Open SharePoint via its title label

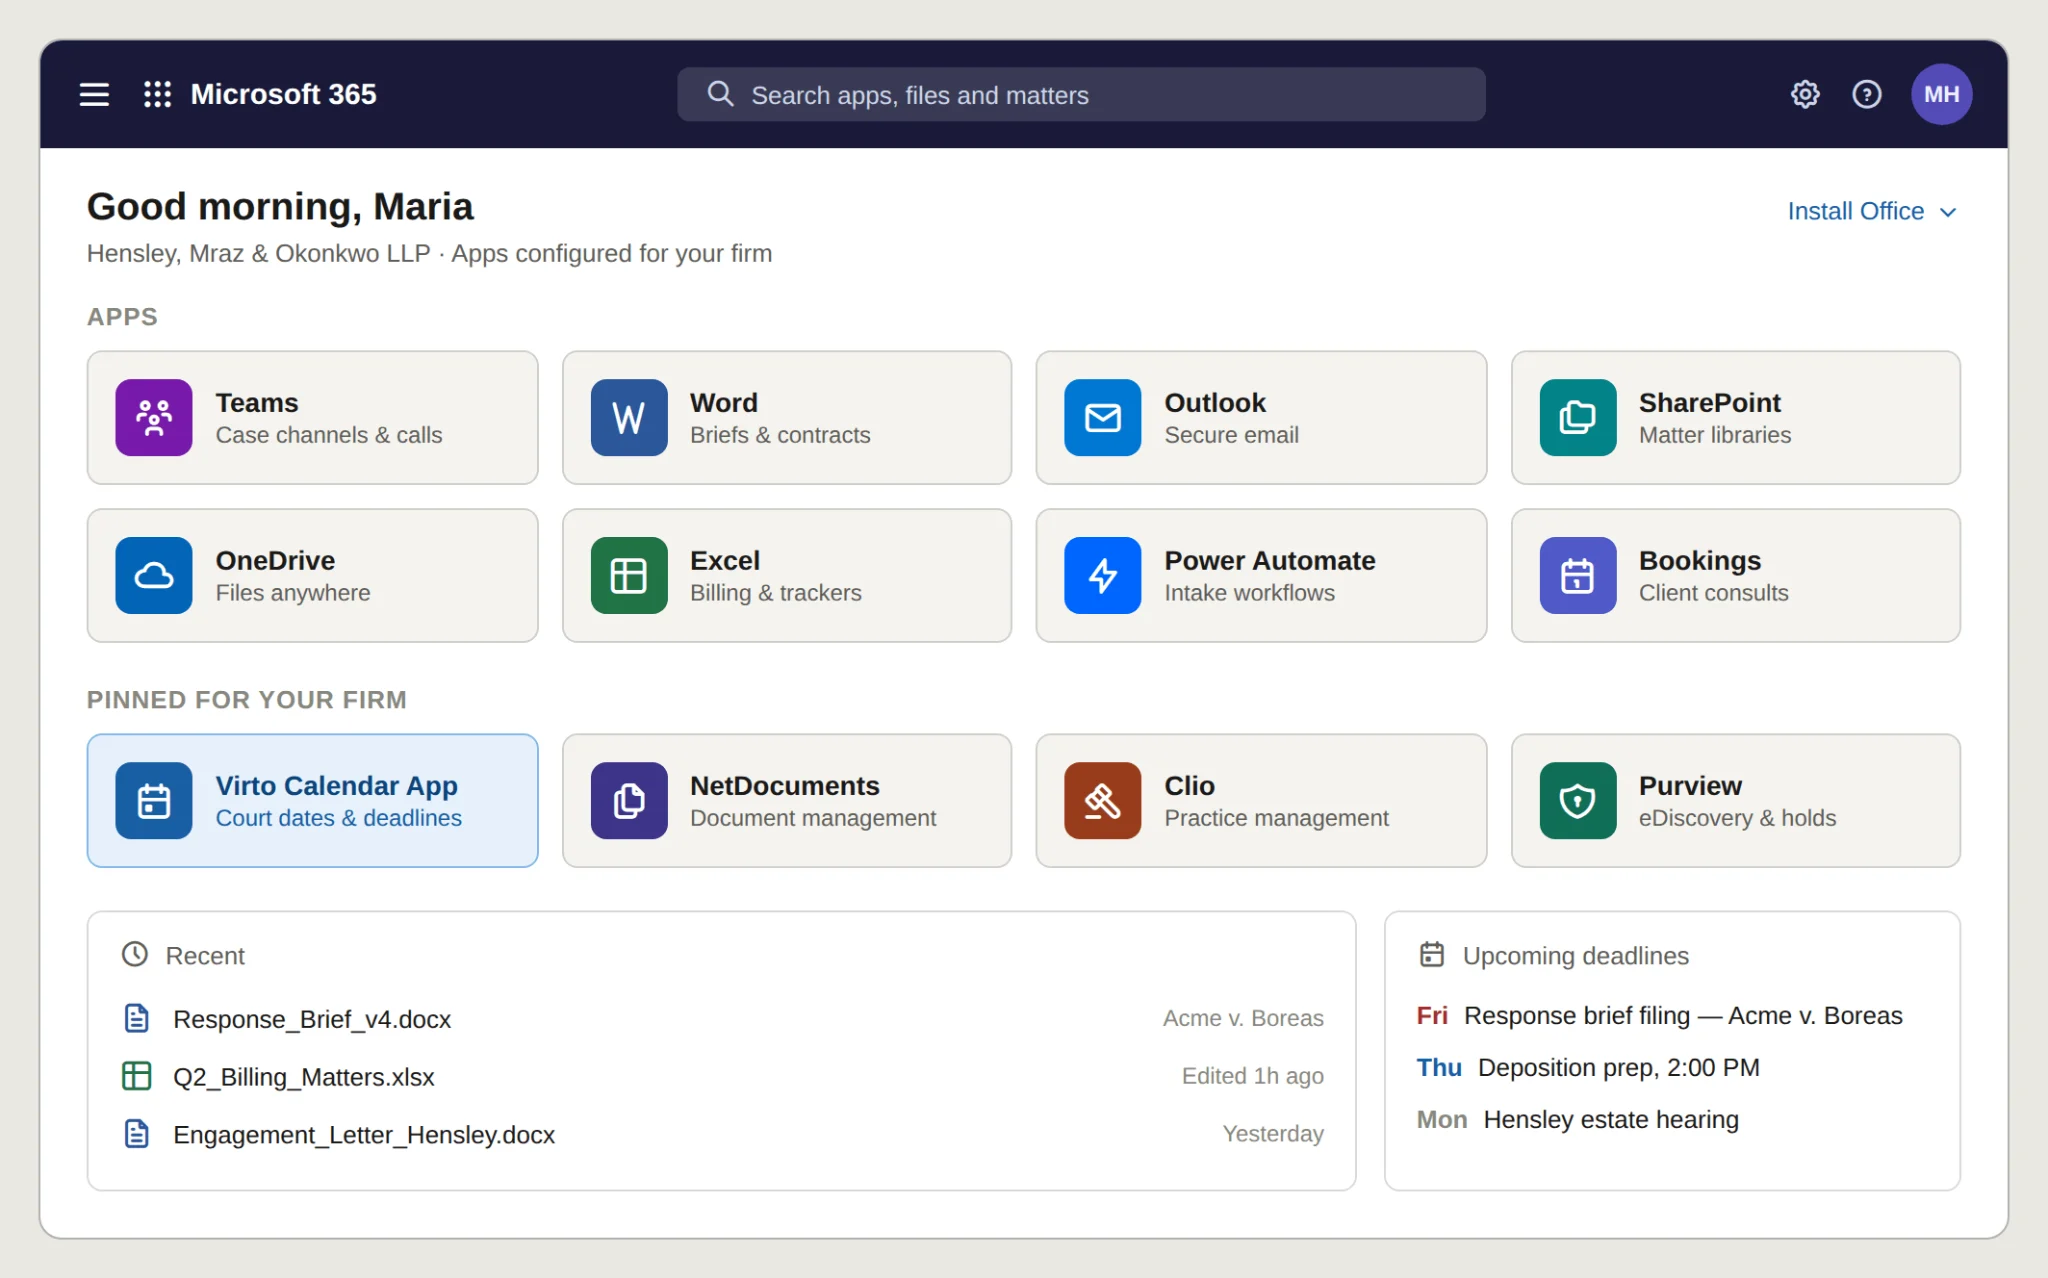(x=1710, y=402)
